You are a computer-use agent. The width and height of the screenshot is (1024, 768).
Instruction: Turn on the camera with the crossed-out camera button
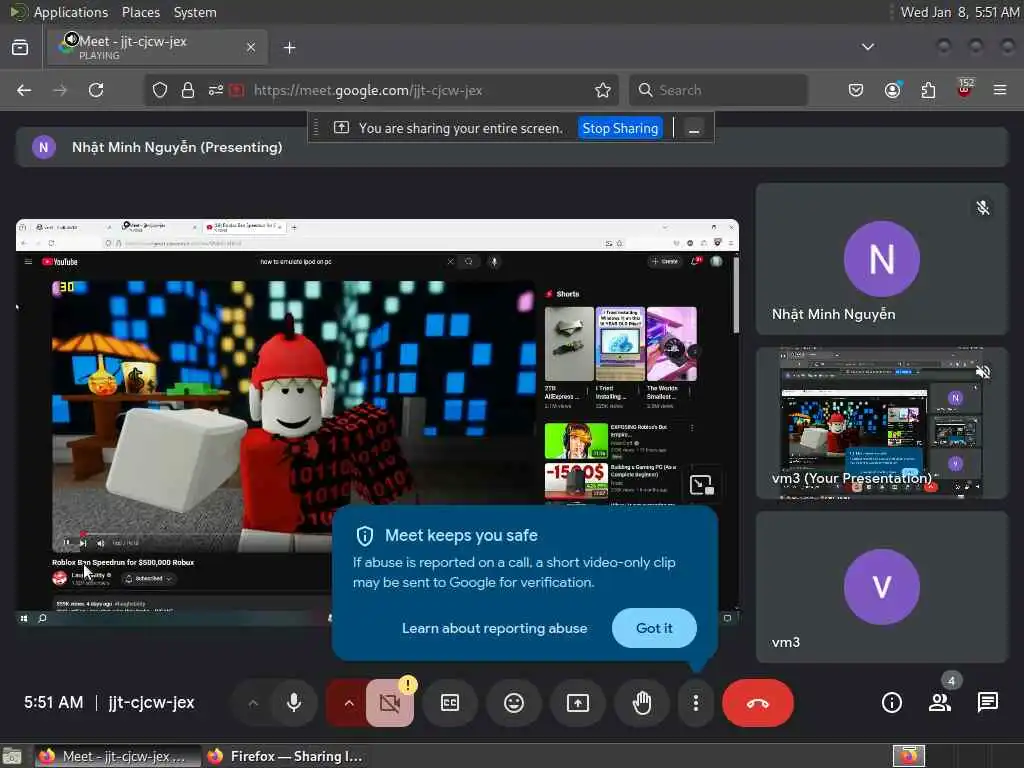pyautogui.click(x=390, y=703)
